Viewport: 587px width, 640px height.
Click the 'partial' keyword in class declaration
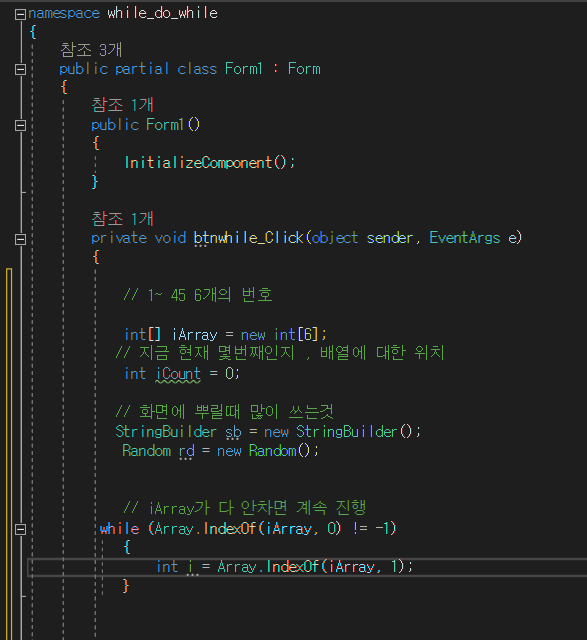coord(142,69)
